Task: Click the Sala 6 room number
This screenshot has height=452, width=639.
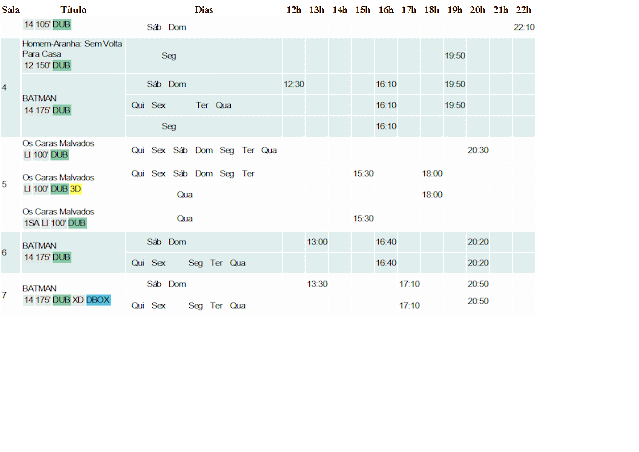Action: tap(4, 253)
